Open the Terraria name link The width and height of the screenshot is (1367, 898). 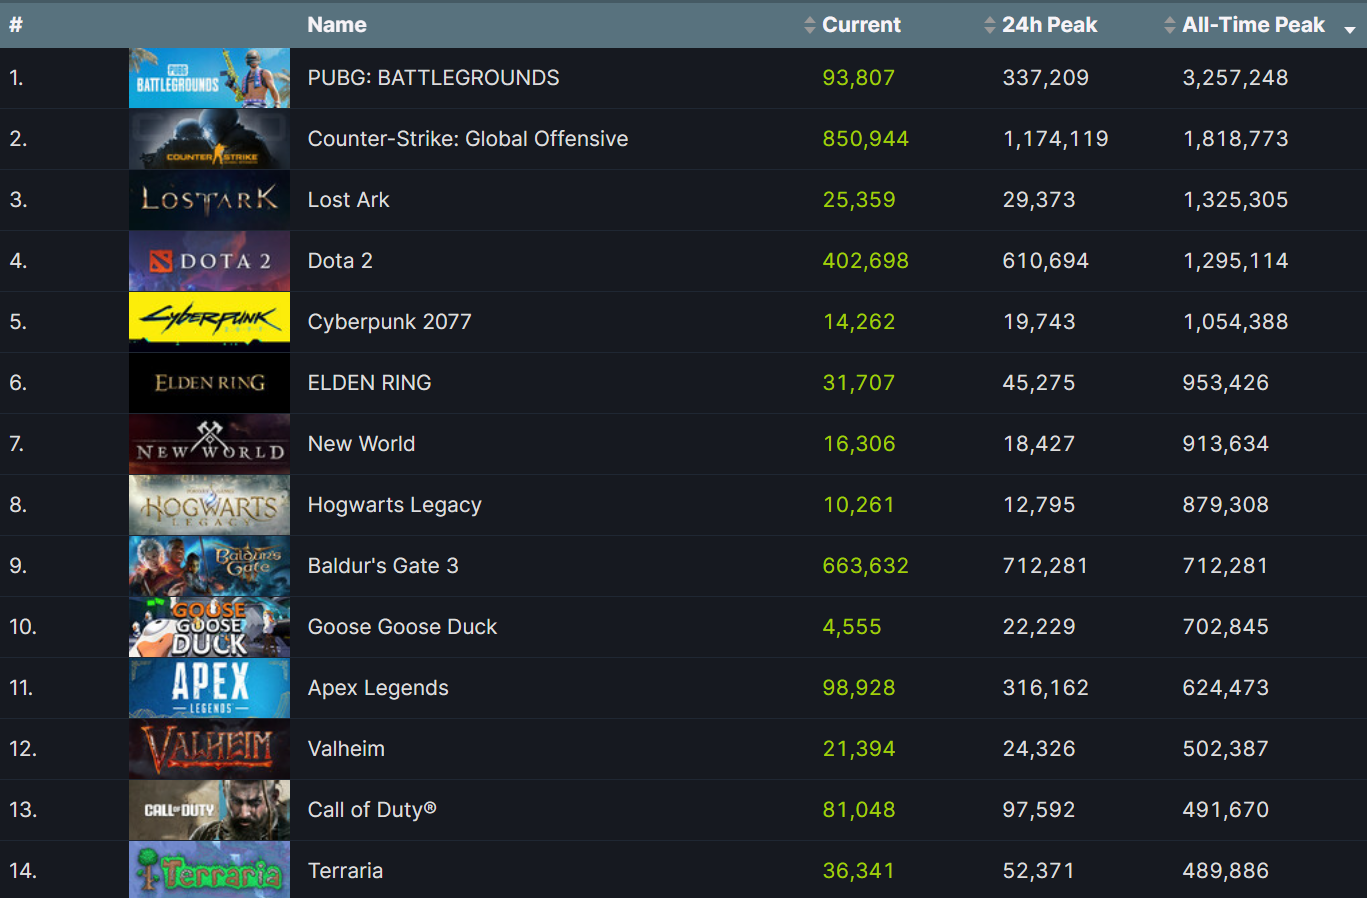pos(345,871)
